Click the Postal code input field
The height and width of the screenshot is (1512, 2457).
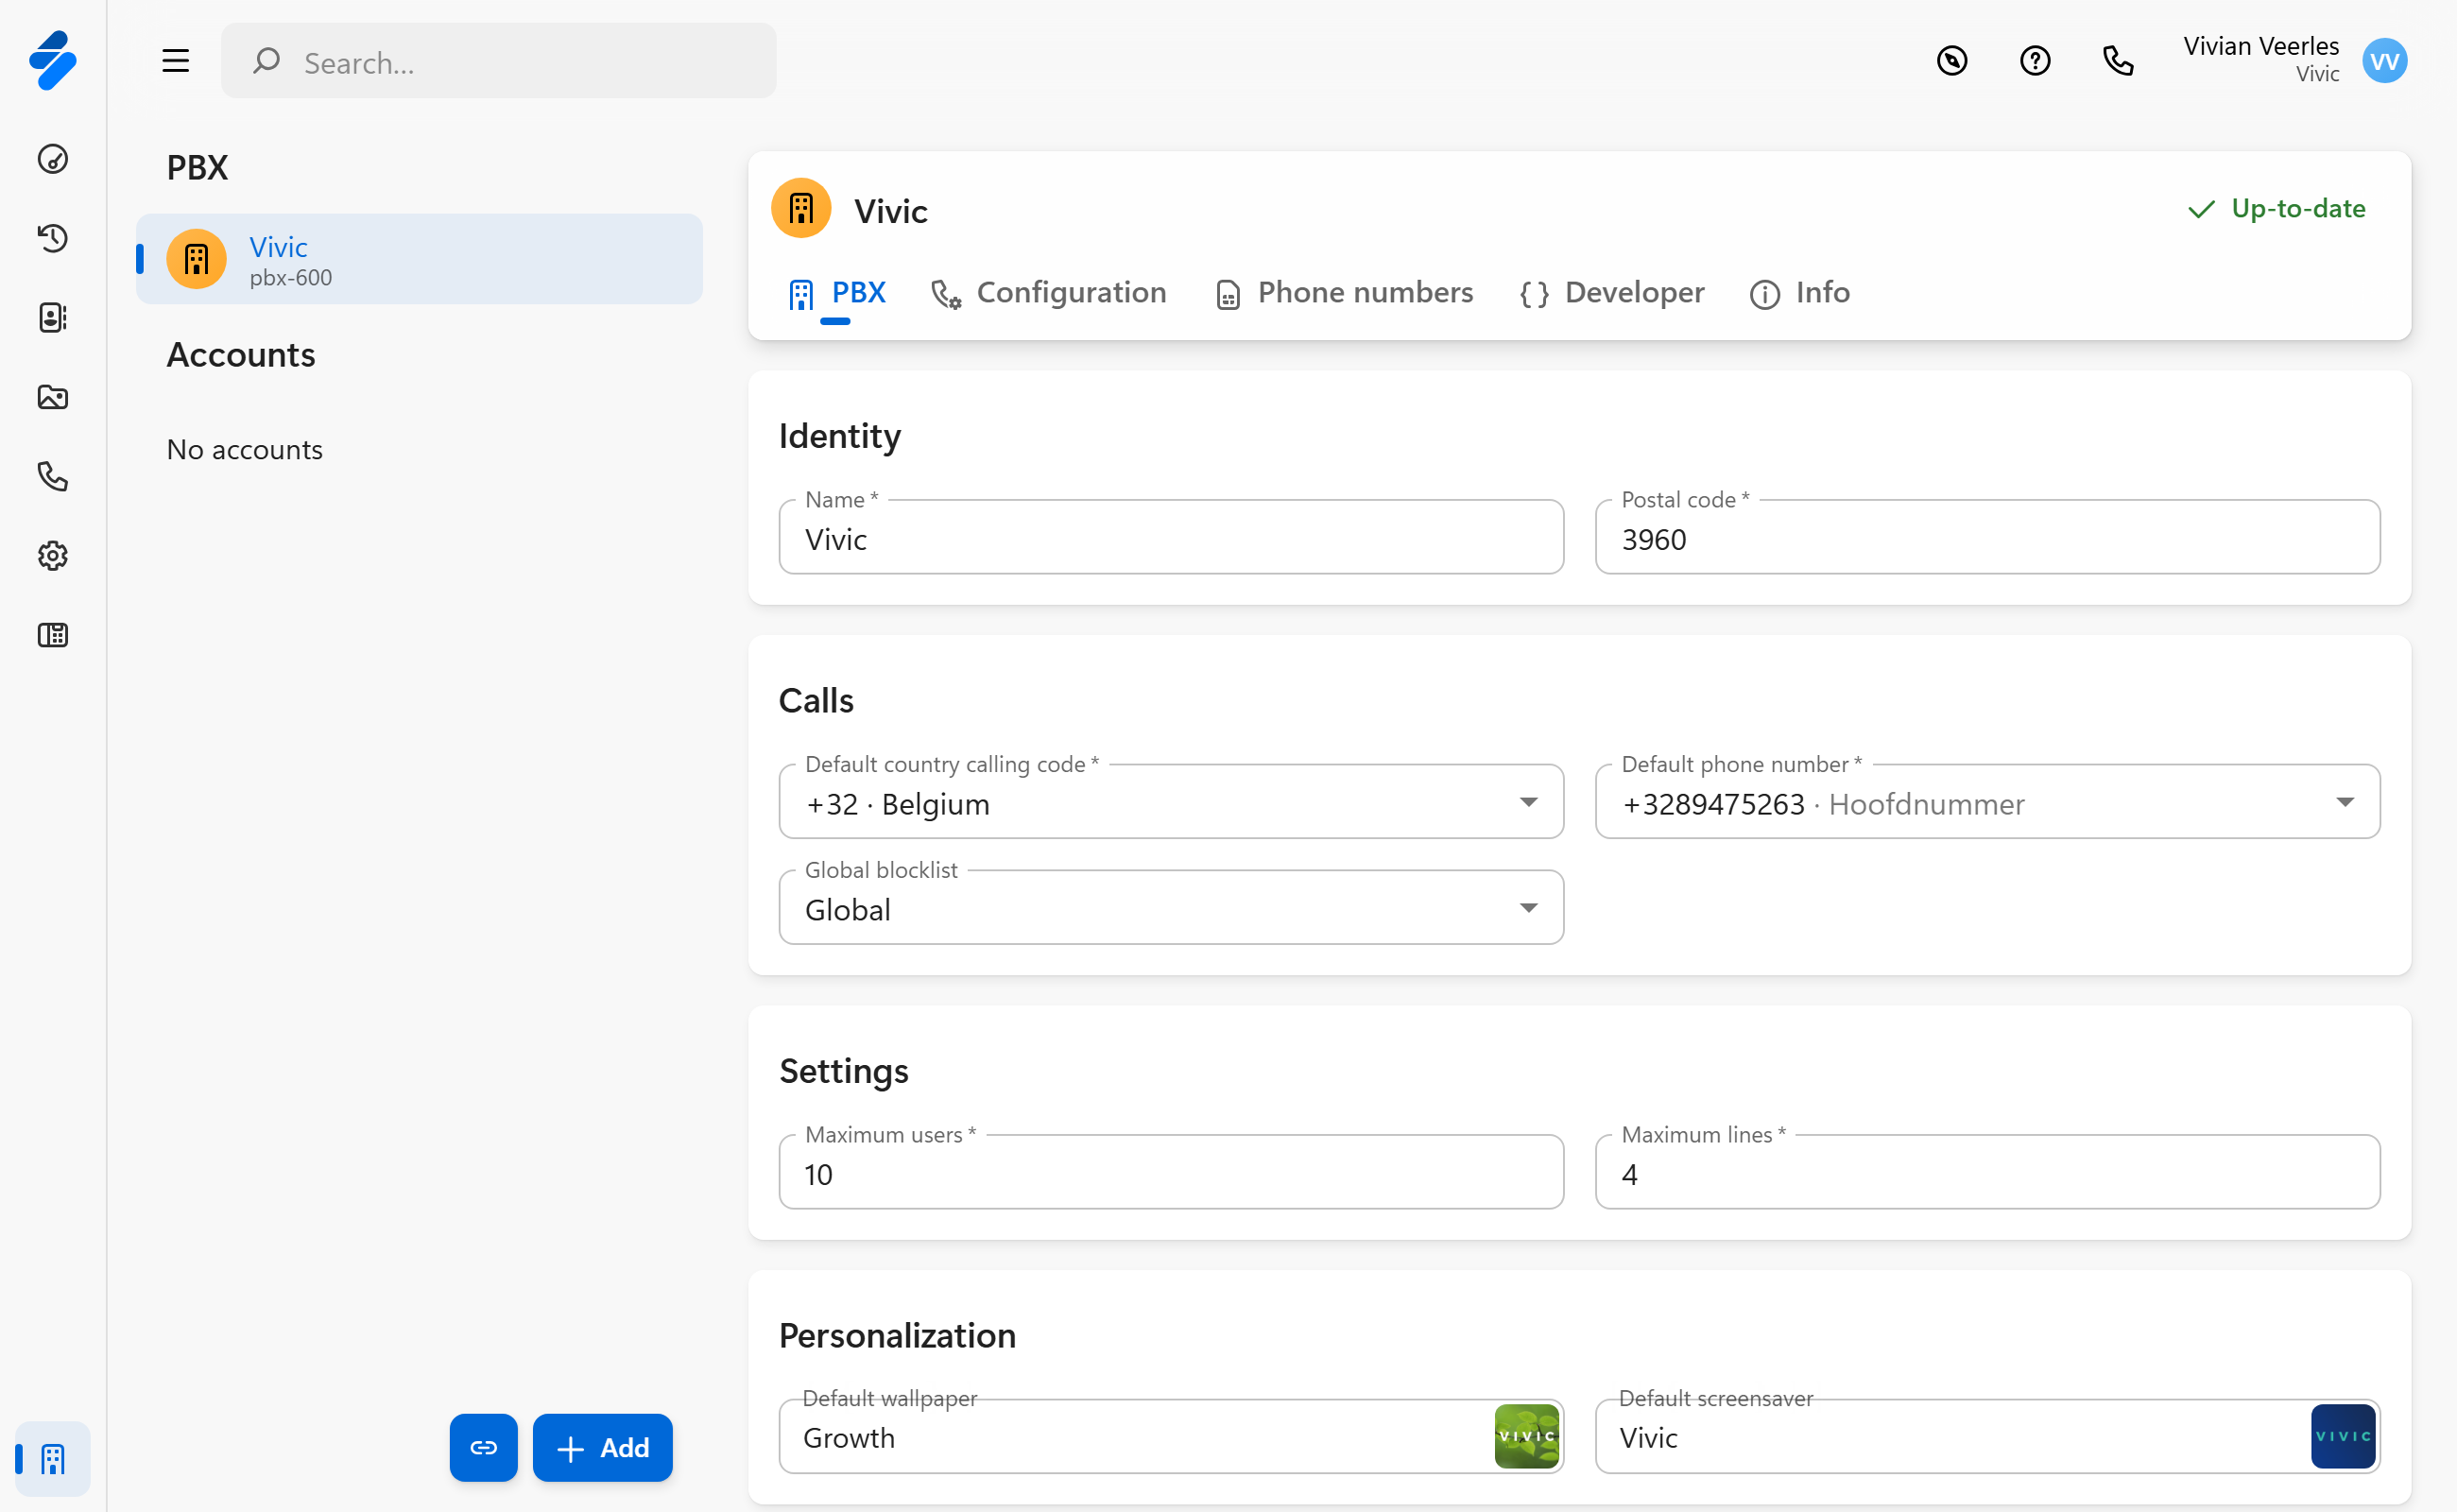pyautogui.click(x=1986, y=539)
